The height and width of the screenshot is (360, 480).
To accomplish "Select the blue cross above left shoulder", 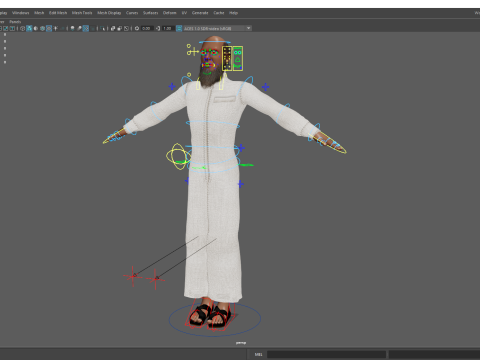I will [172, 87].
